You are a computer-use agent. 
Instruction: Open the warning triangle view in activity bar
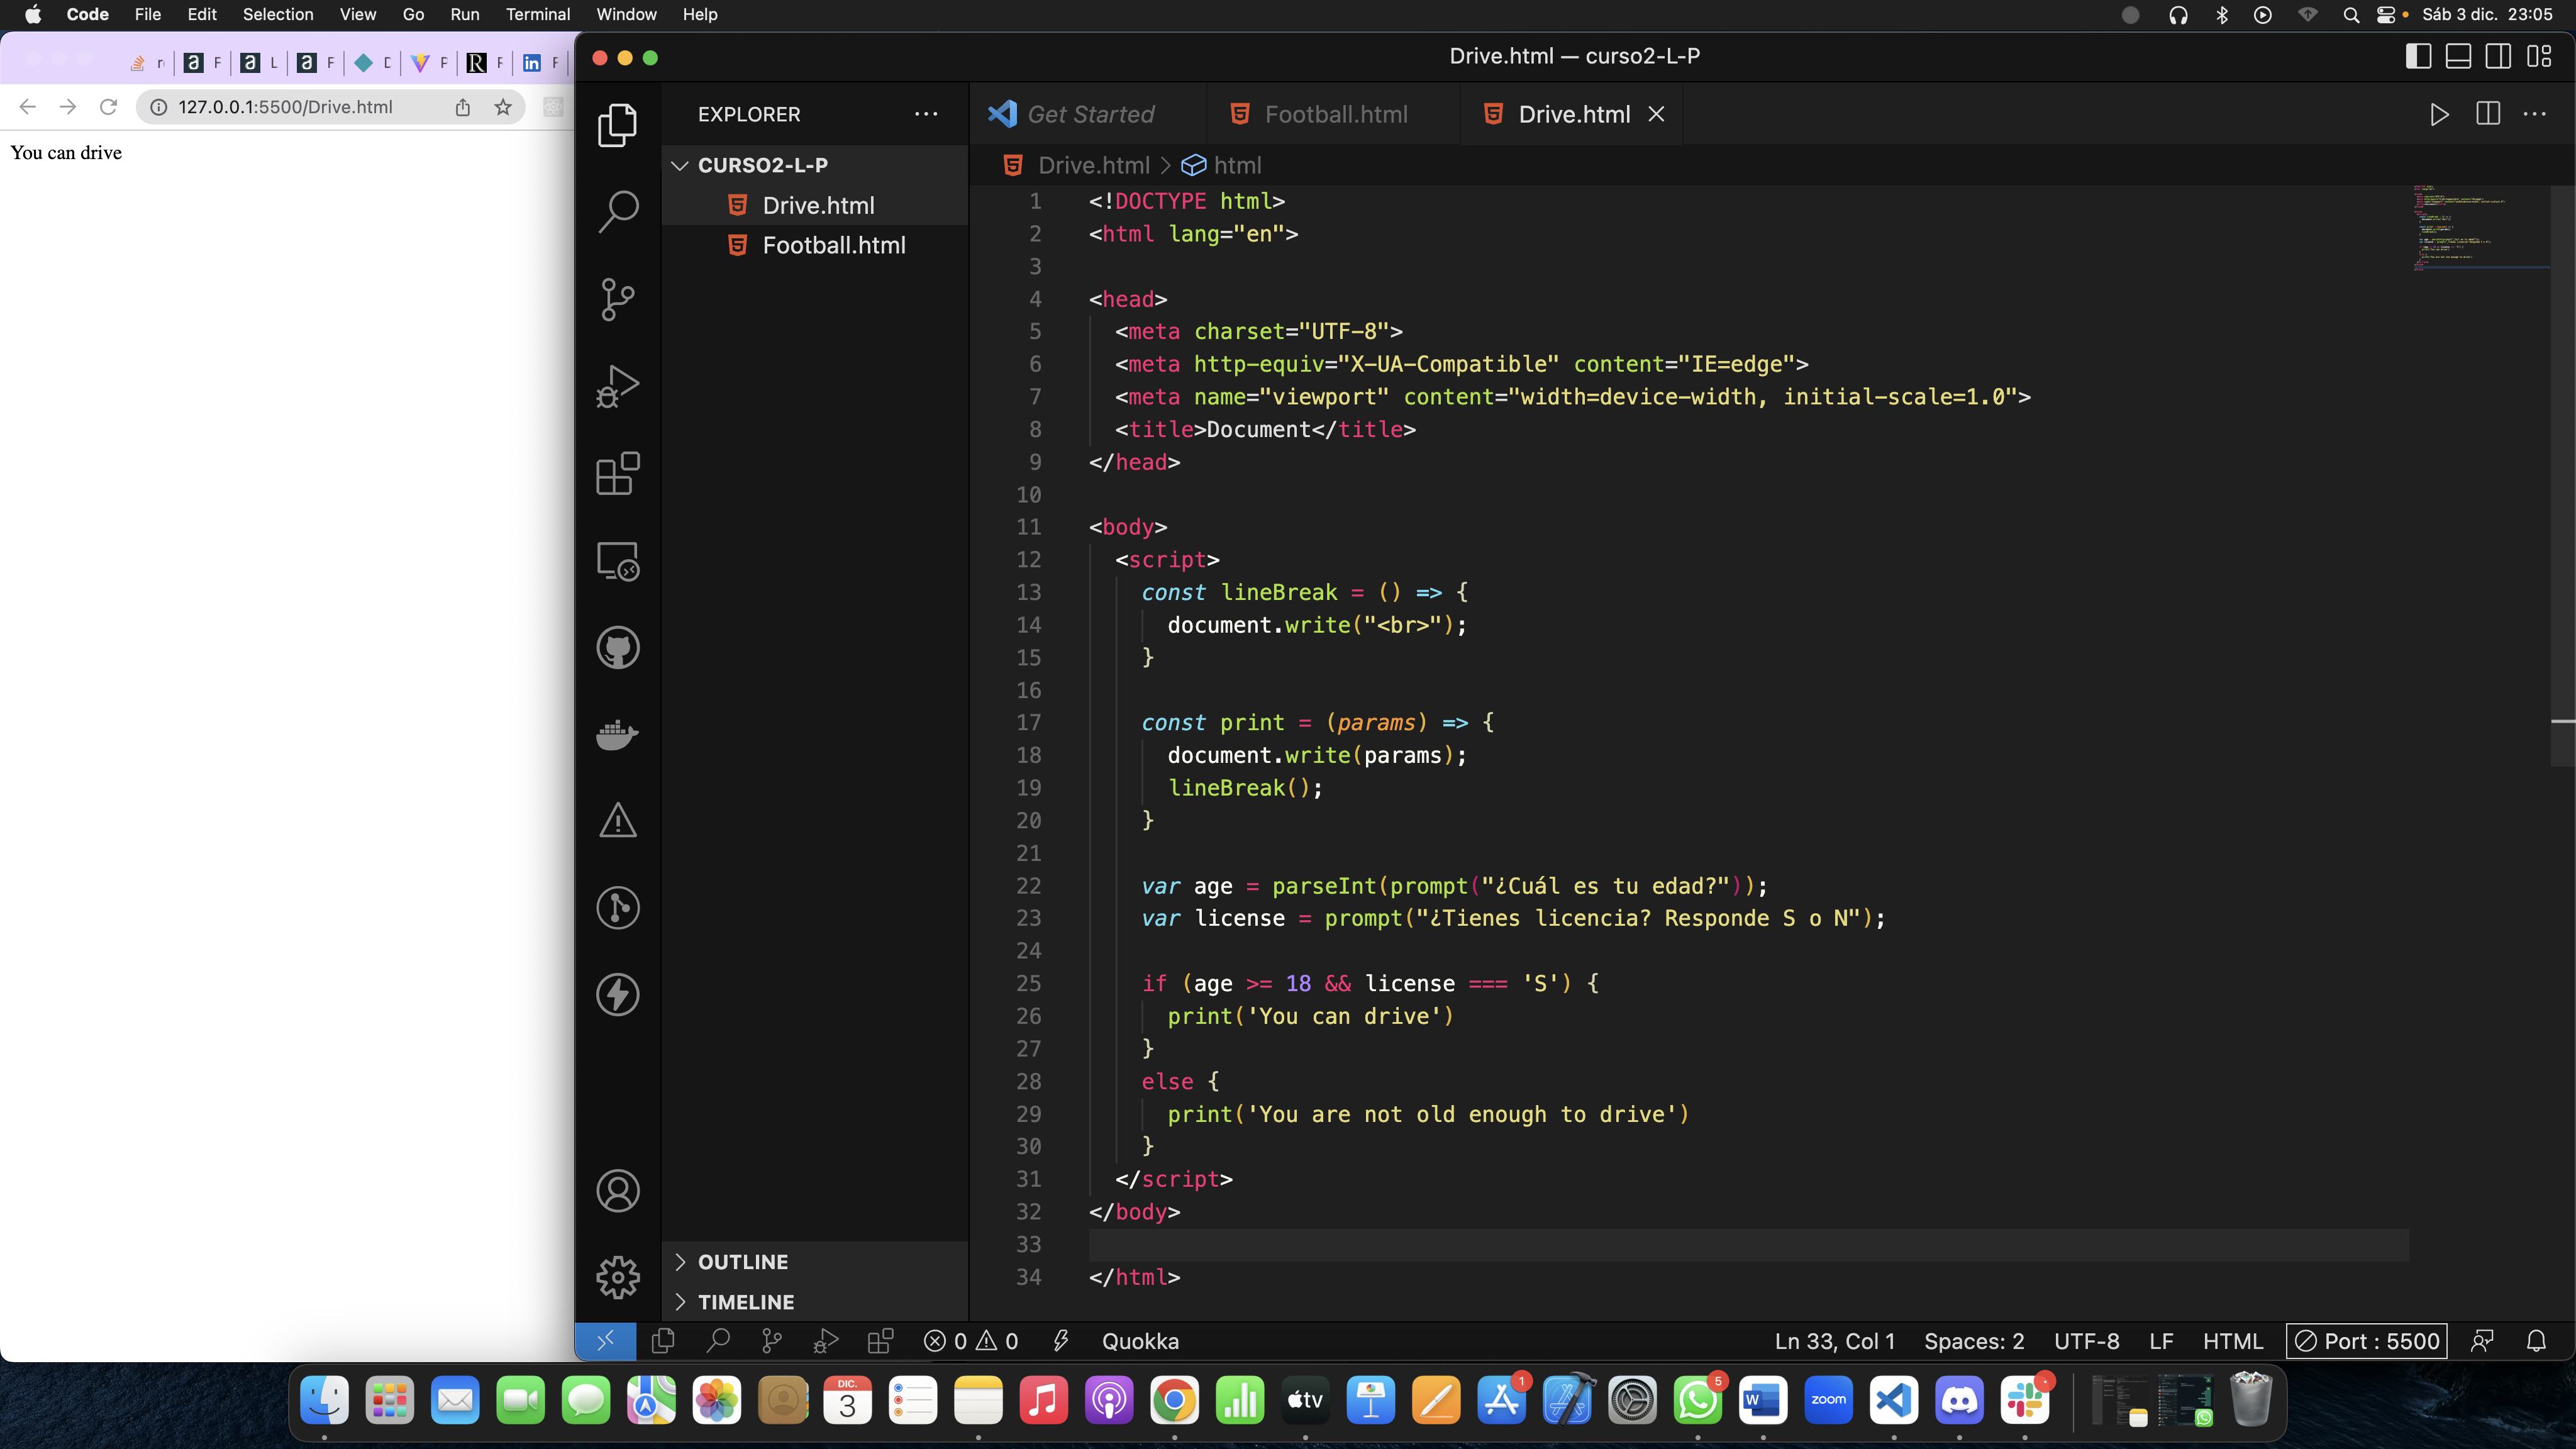[617, 821]
